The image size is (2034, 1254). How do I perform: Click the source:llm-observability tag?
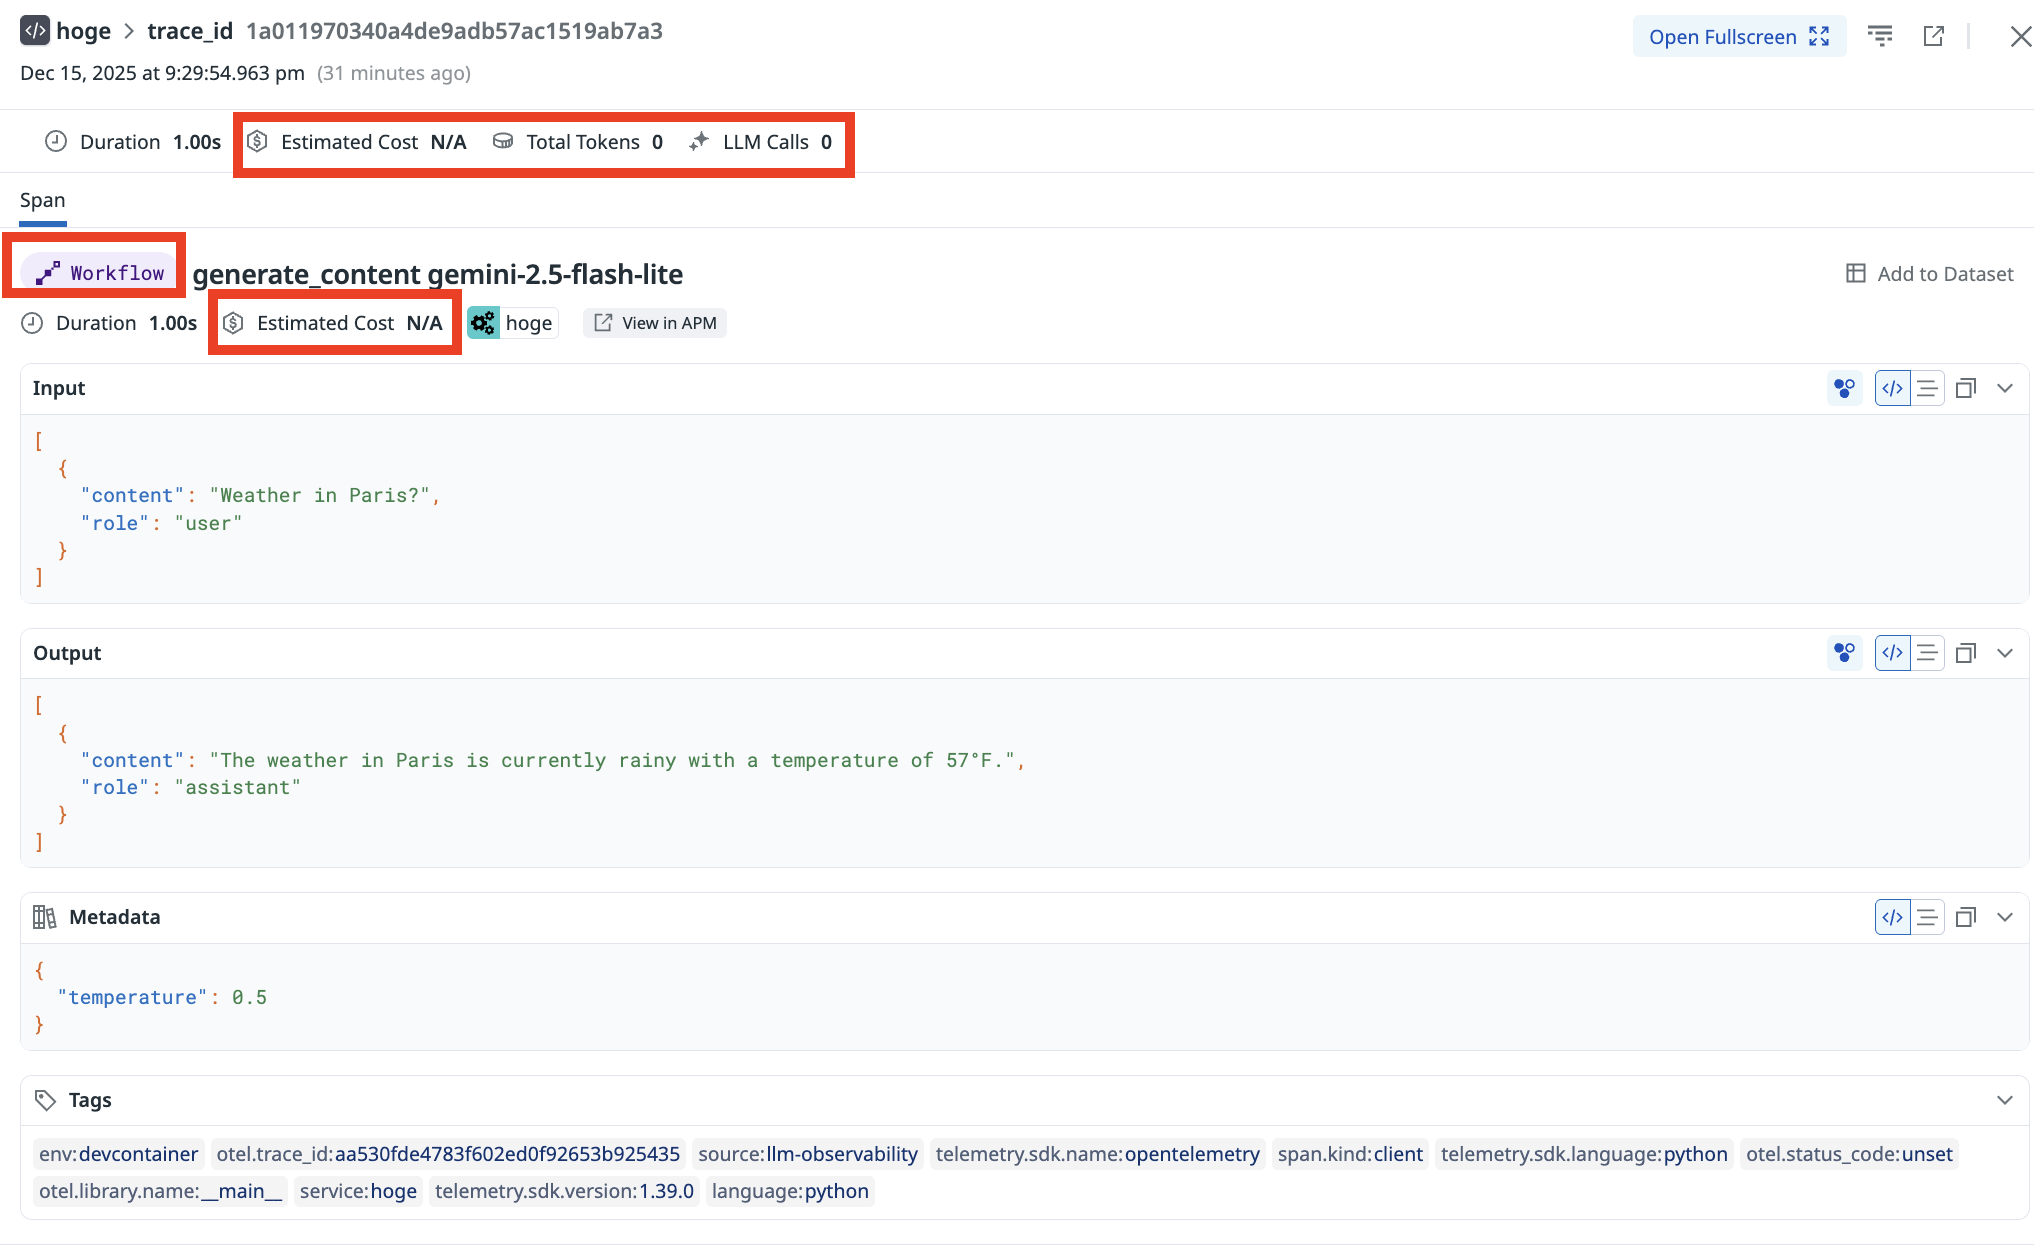coord(807,1154)
